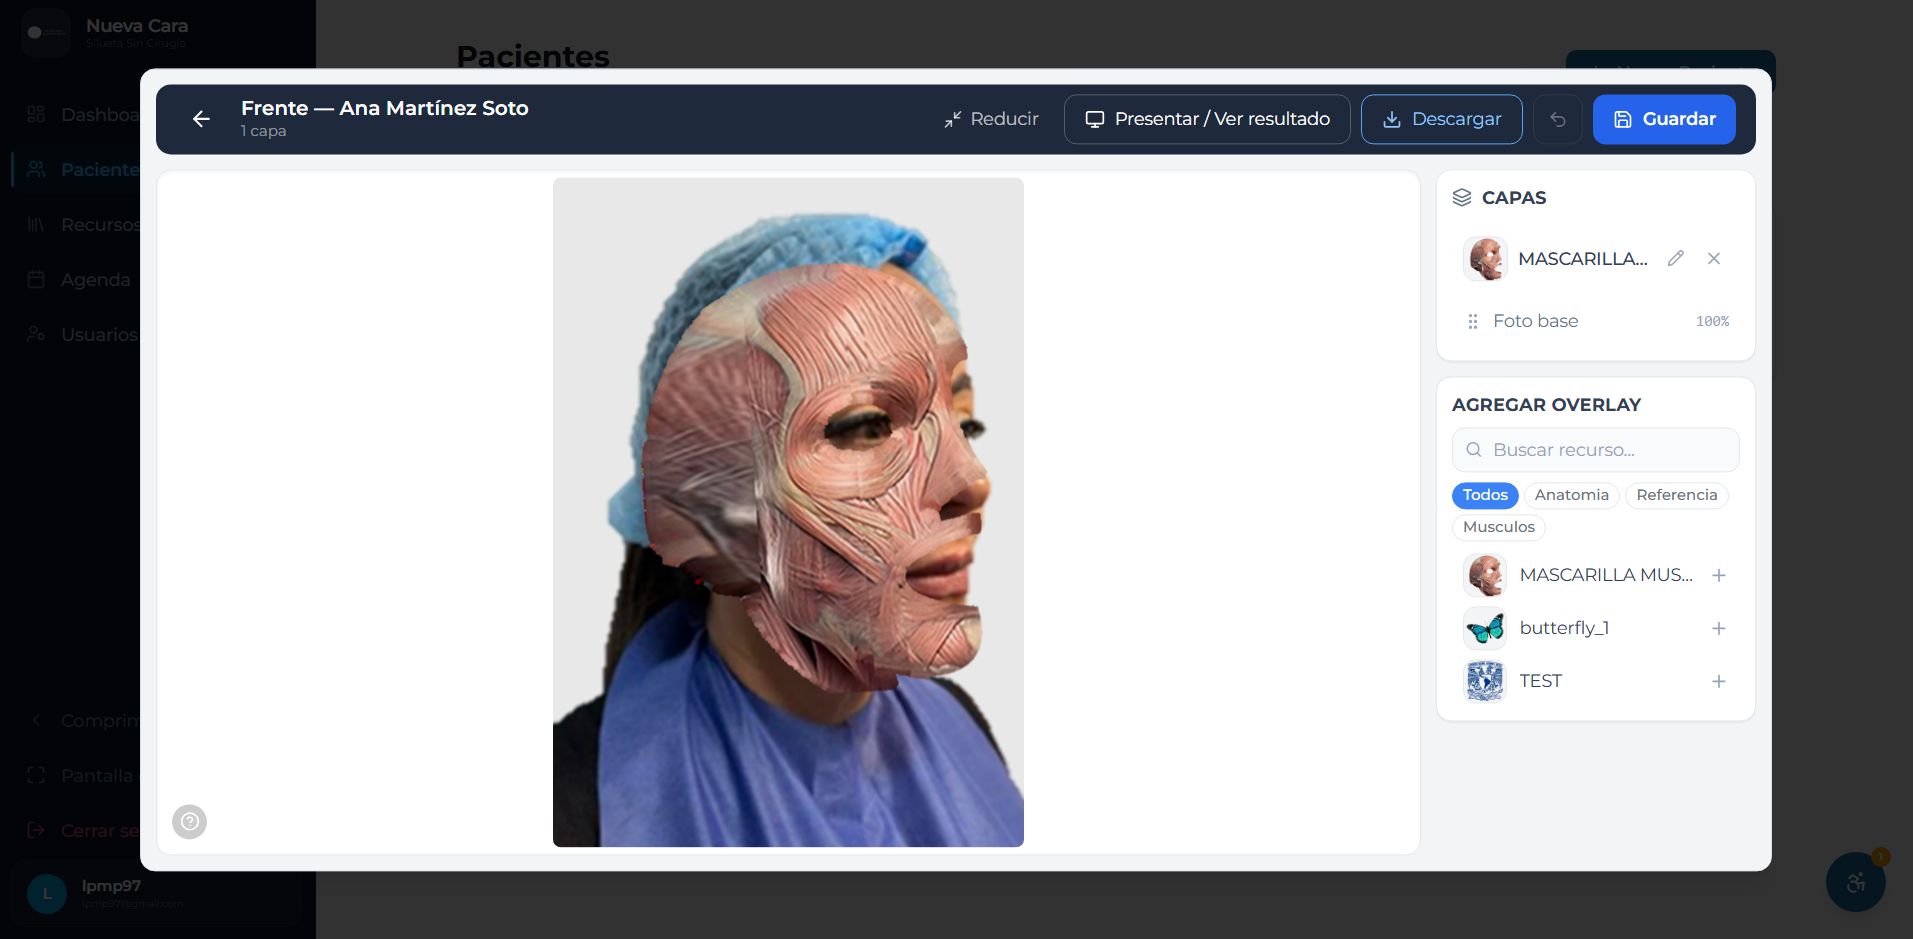Click the butterfly_1 overlay name

(x=1564, y=628)
